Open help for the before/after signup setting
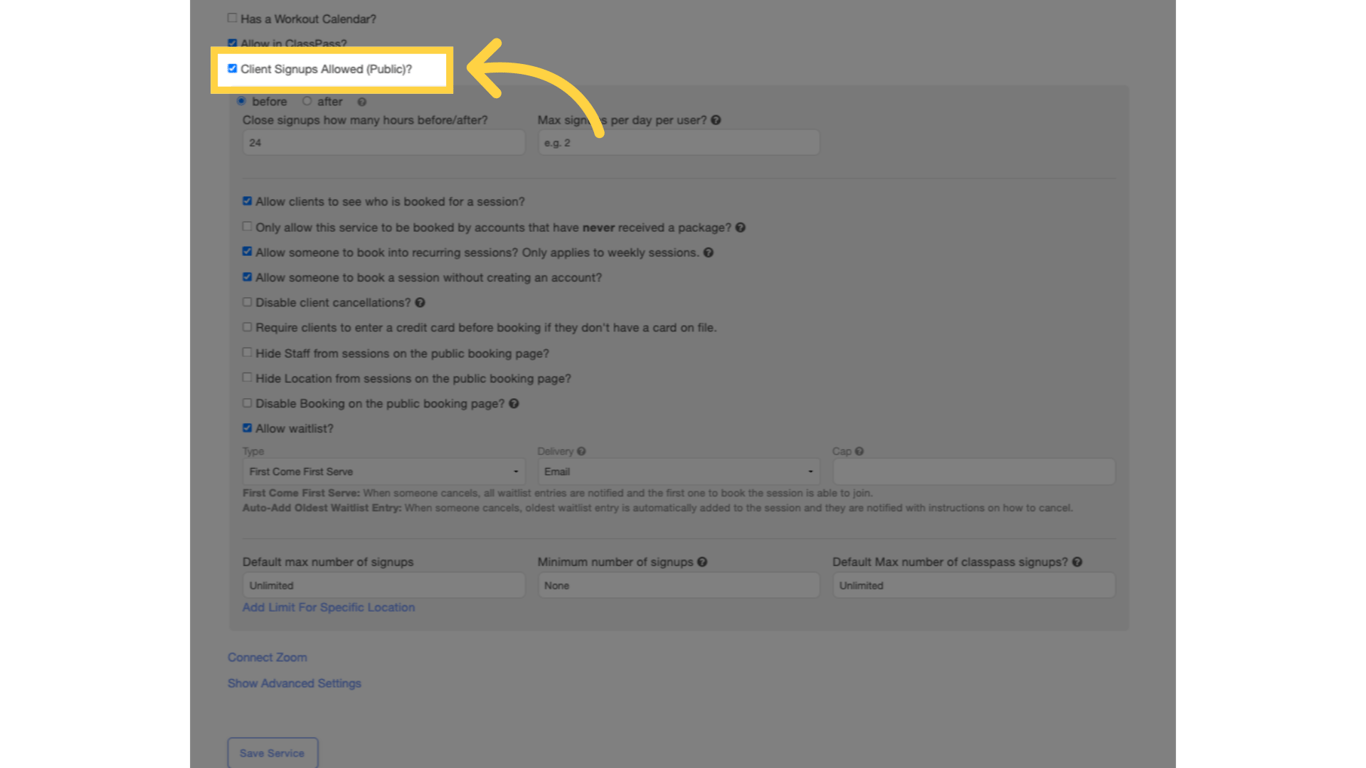 pyautogui.click(x=362, y=101)
